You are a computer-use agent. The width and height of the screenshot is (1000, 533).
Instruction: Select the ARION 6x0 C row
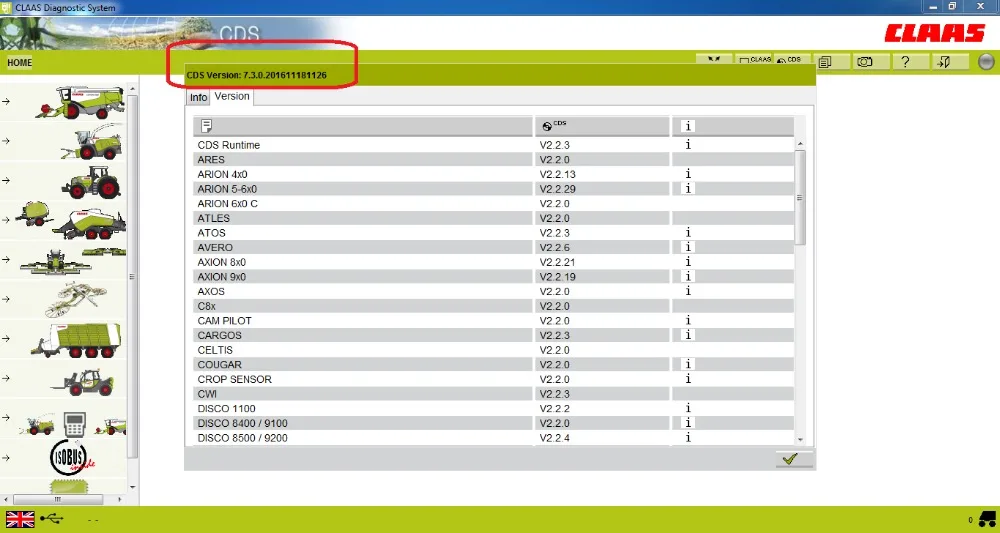494,203
